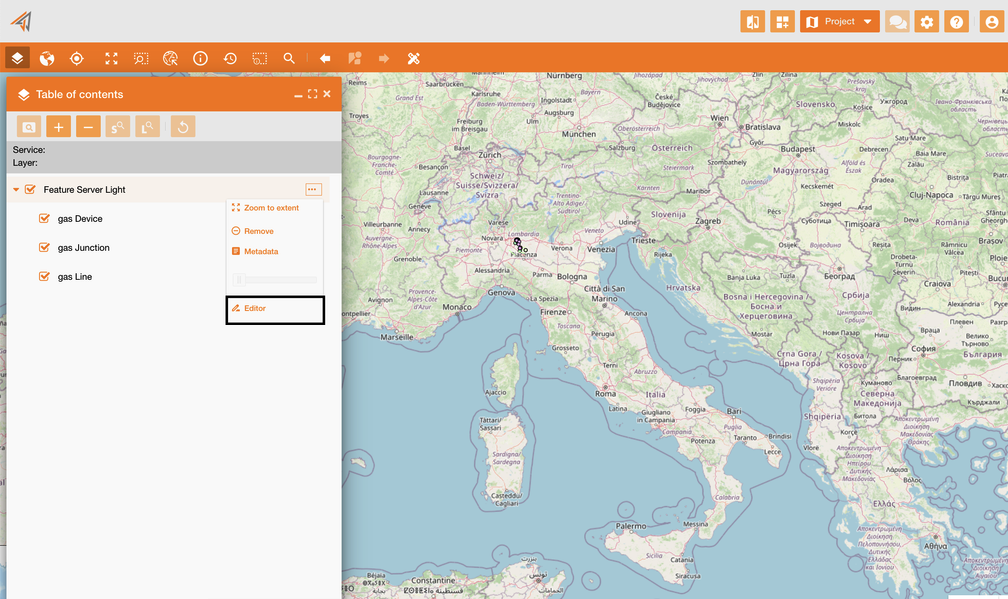1008x599 pixels.
Task: Go to previous extent with left arrow
Action: (x=325, y=58)
